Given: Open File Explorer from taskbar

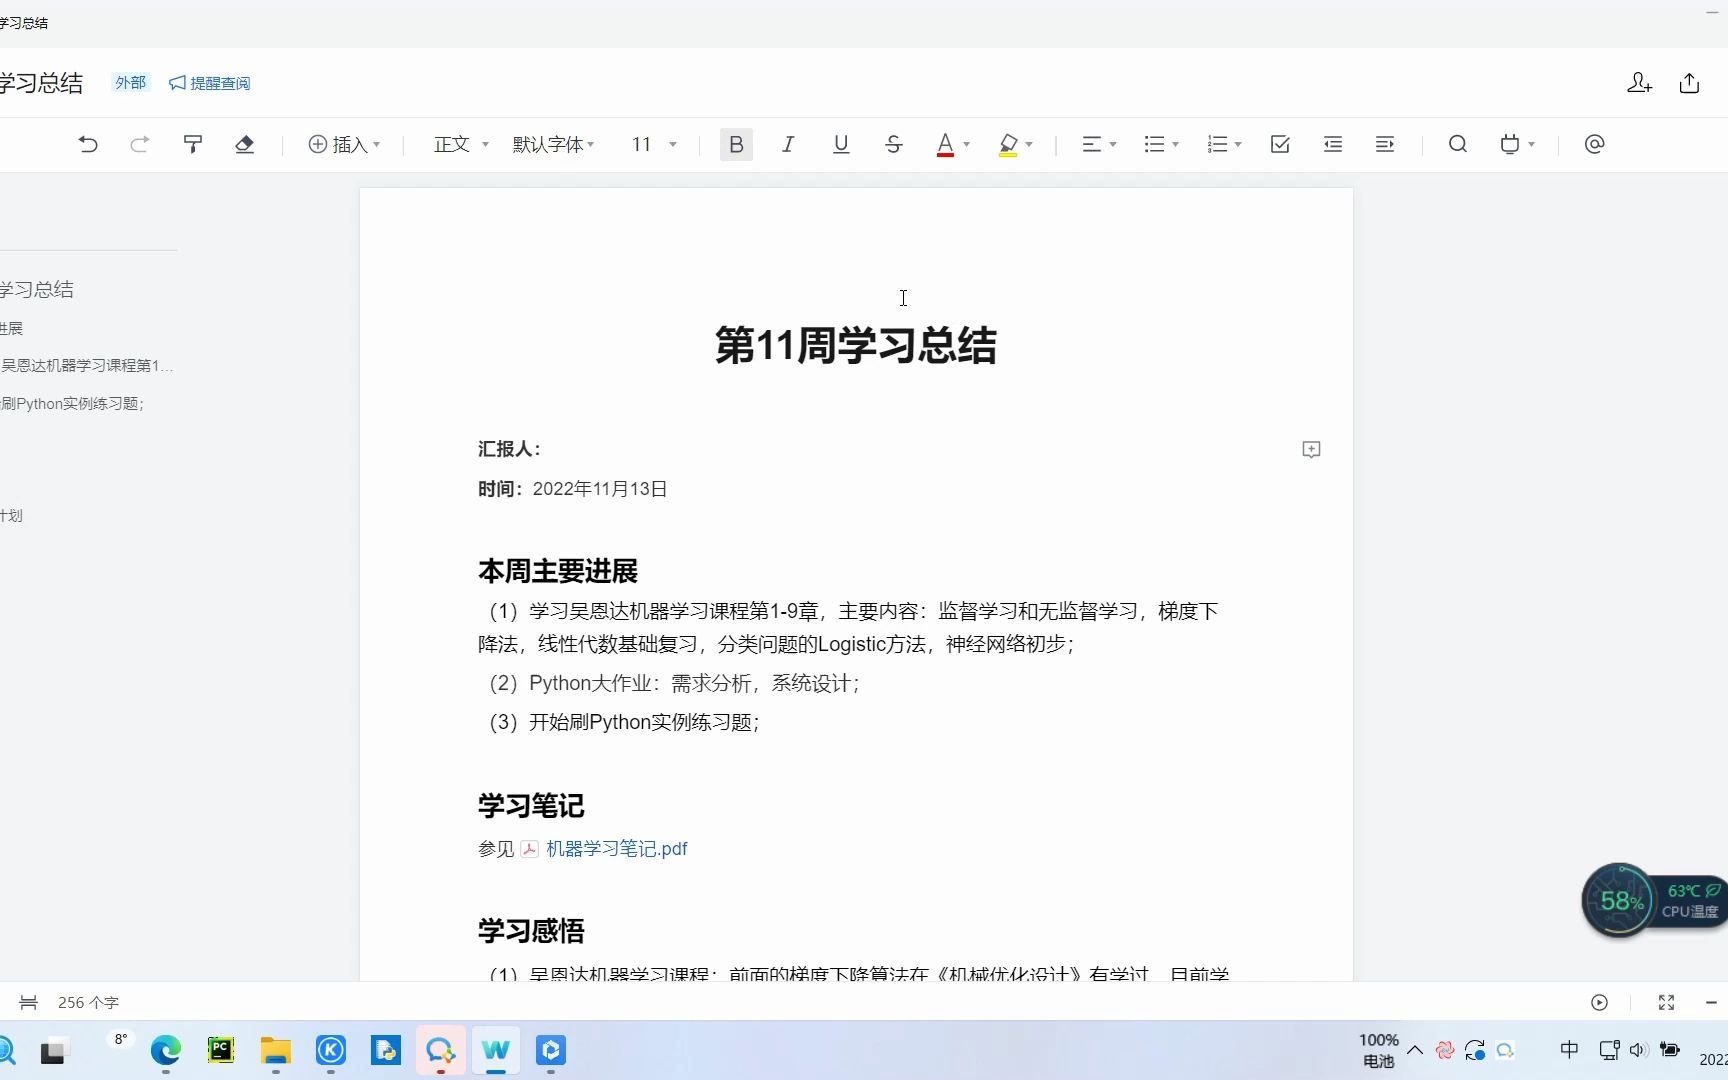Looking at the screenshot, I should 276,1050.
